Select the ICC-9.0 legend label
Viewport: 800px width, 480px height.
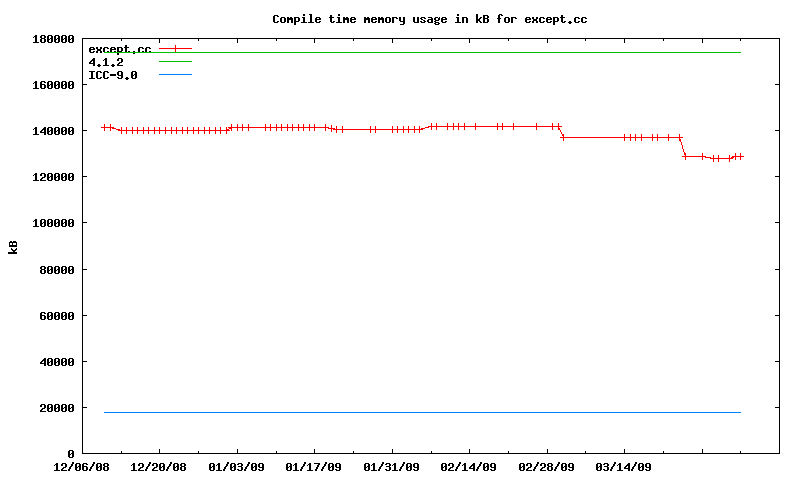click(x=112, y=75)
